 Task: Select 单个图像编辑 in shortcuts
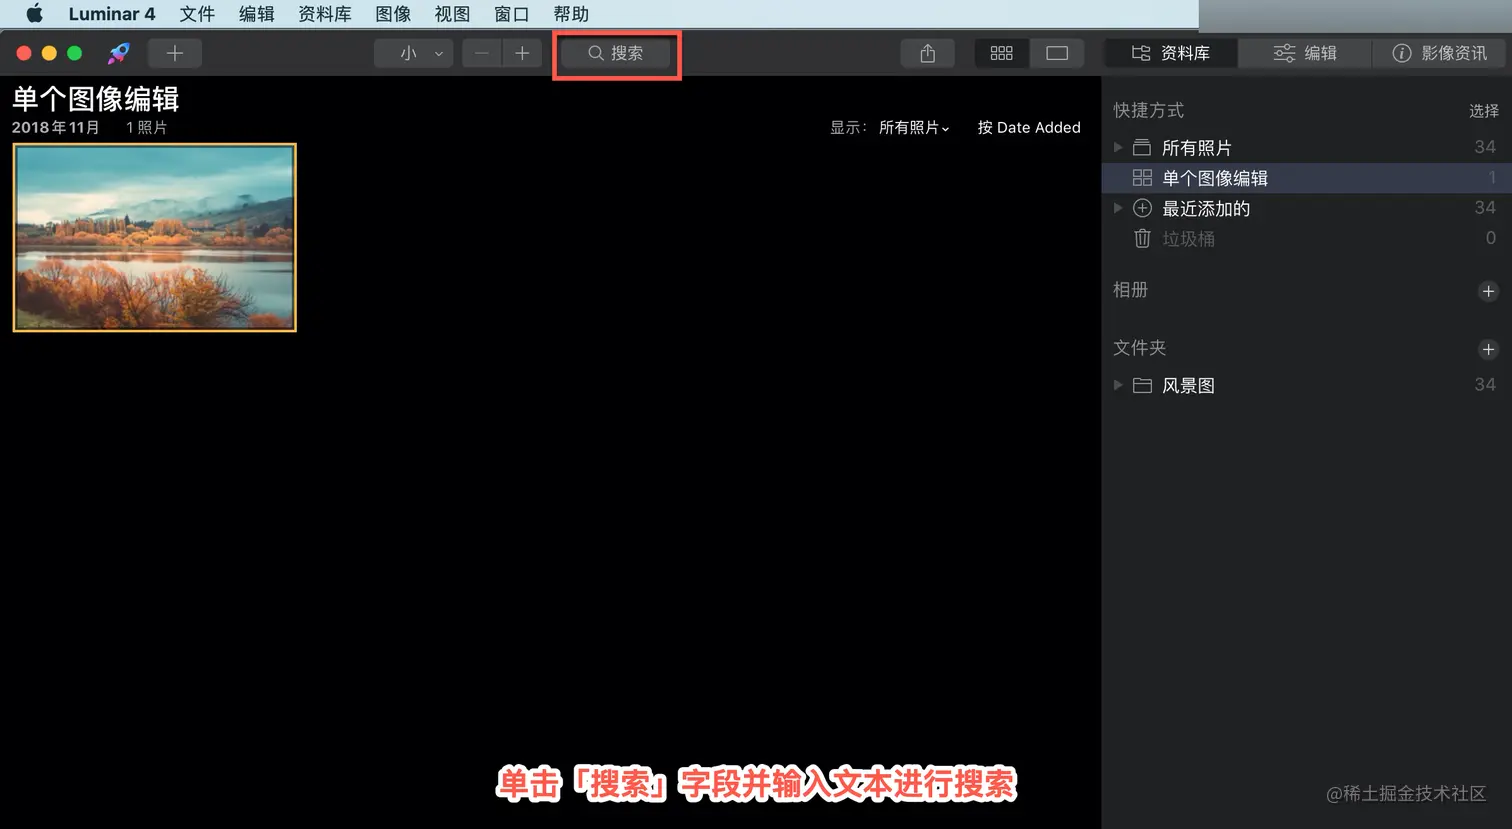(x=1306, y=178)
